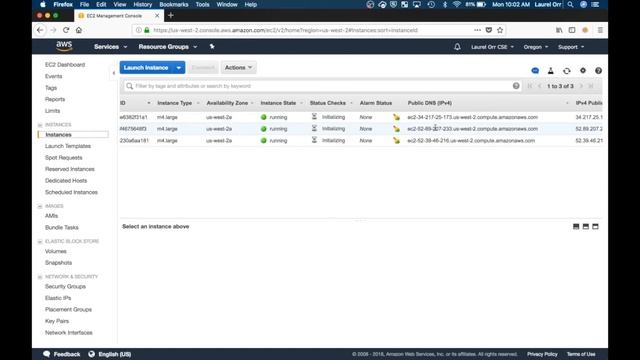The width and height of the screenshot is (640, 360).
Task: Open Elastic IPs in sidebar
Action: pos(58,298)
